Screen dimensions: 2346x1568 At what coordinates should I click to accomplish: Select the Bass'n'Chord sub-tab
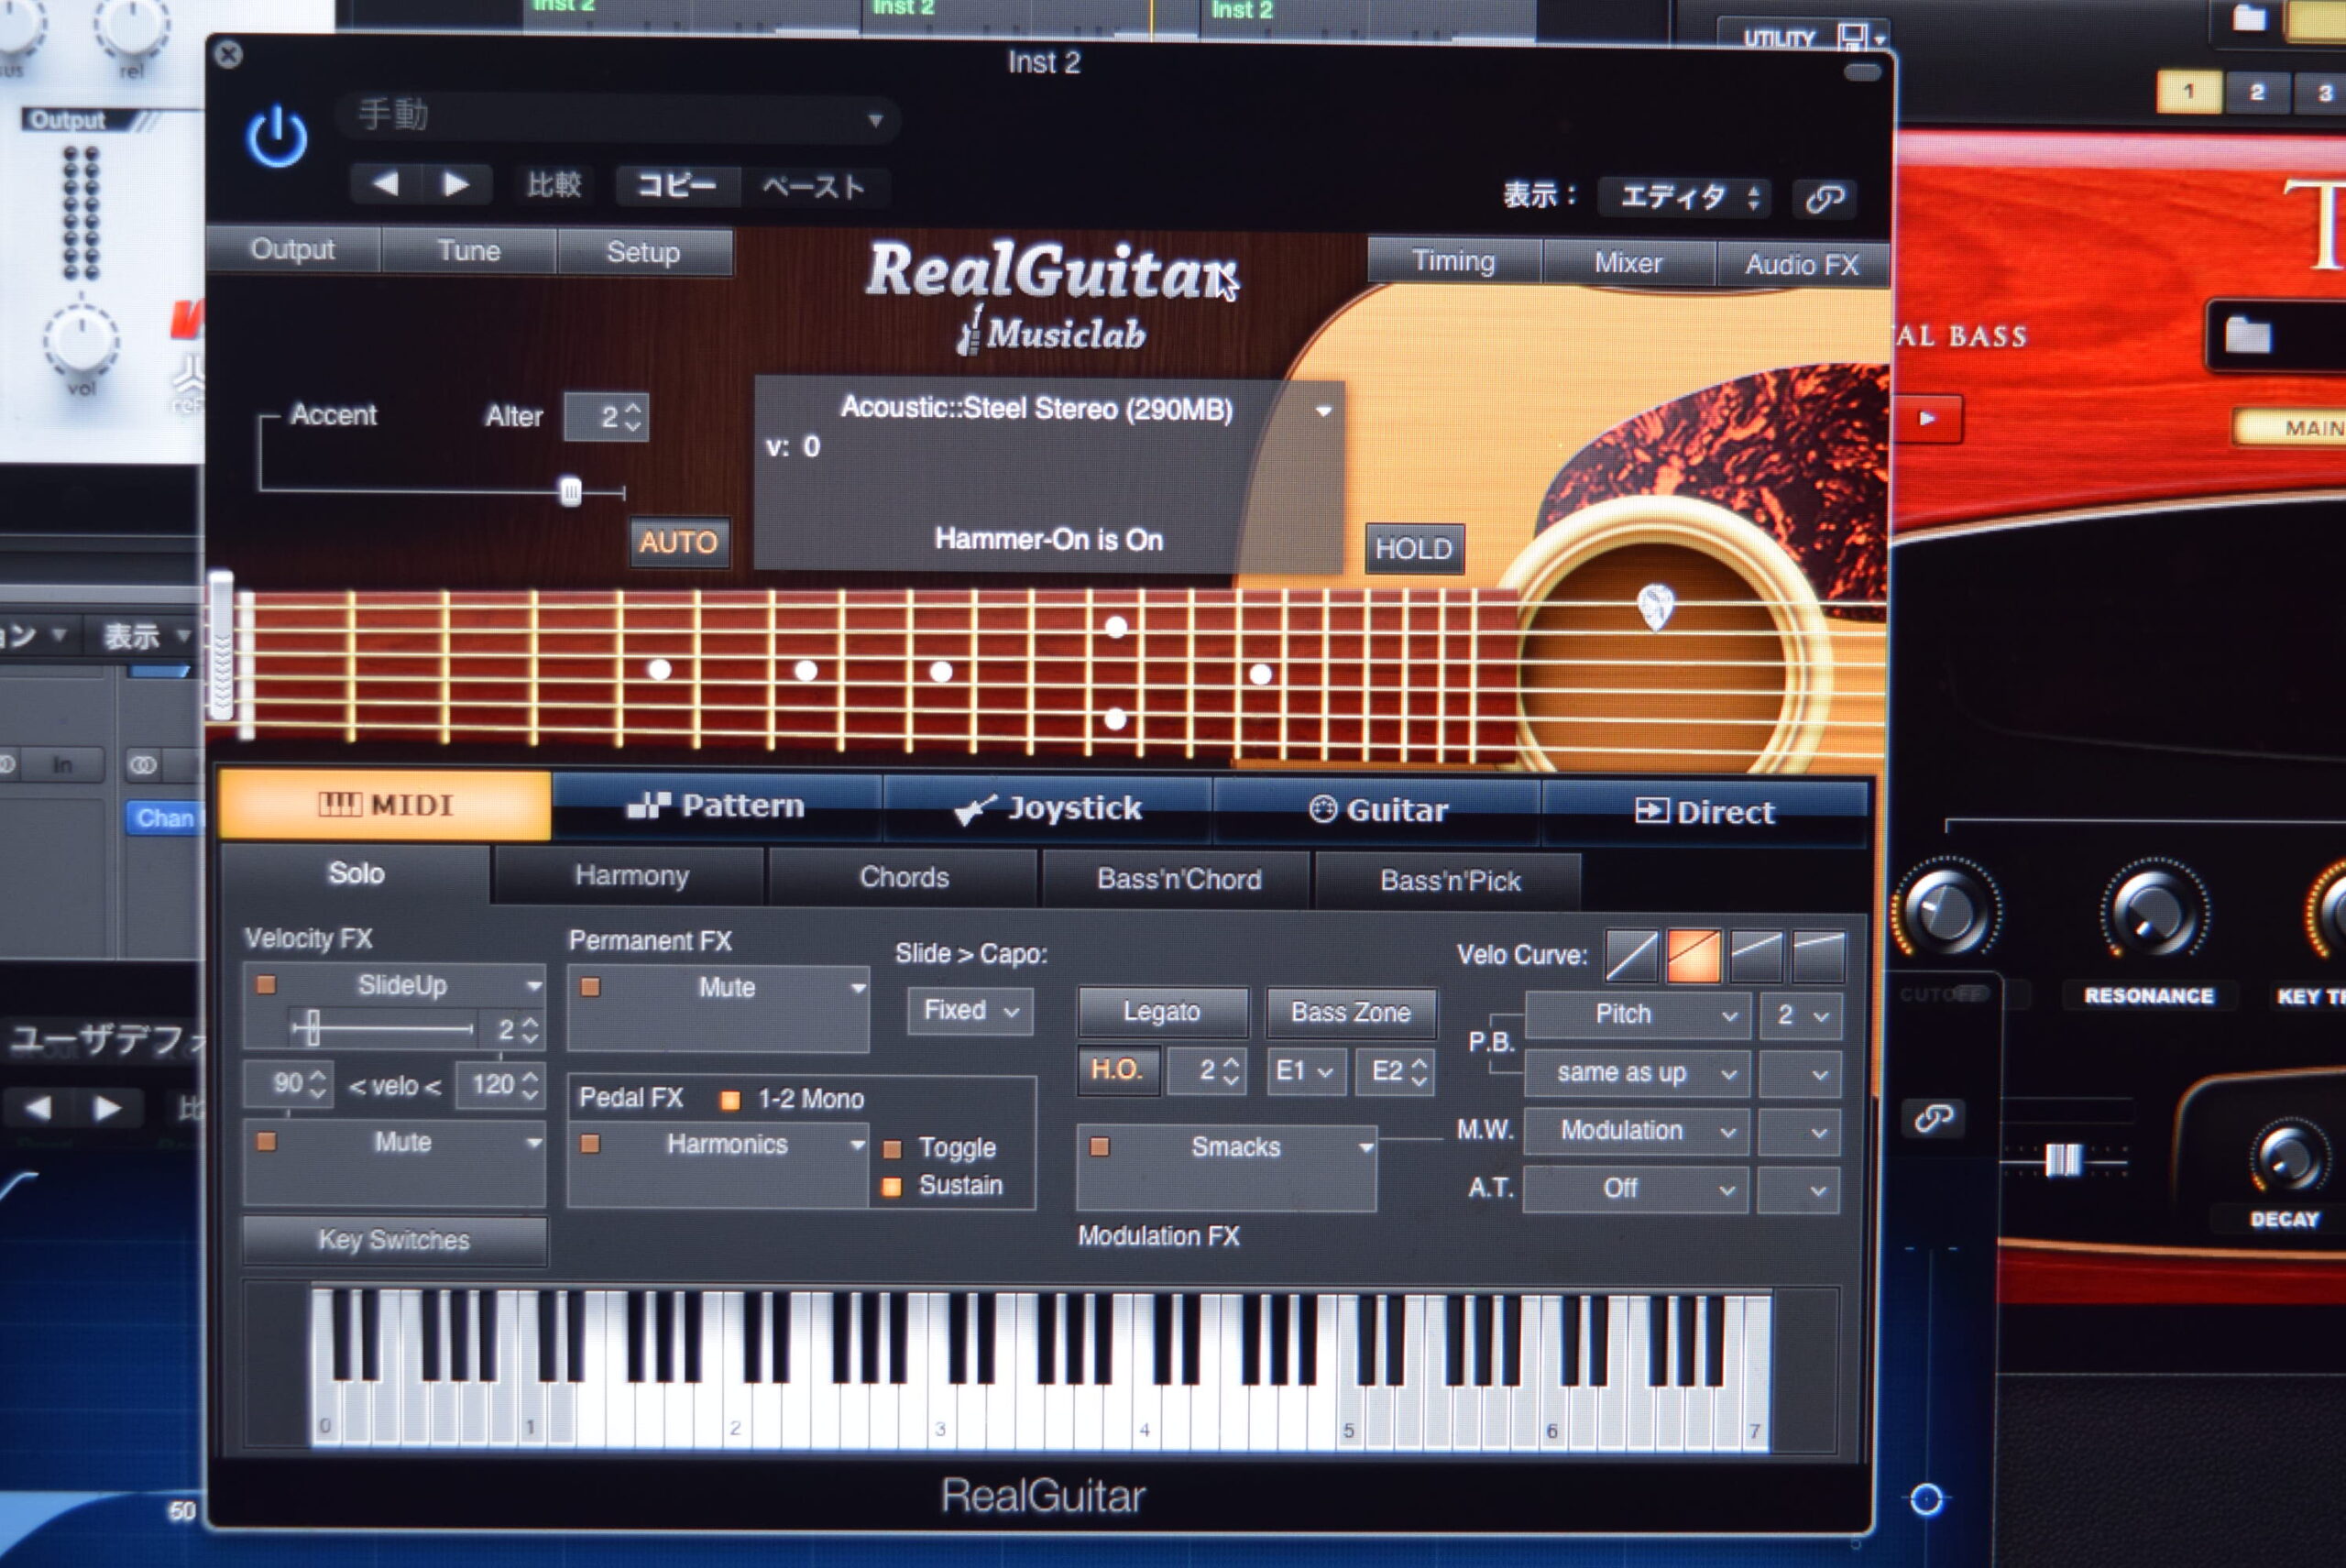click(x=1178, y=880)
